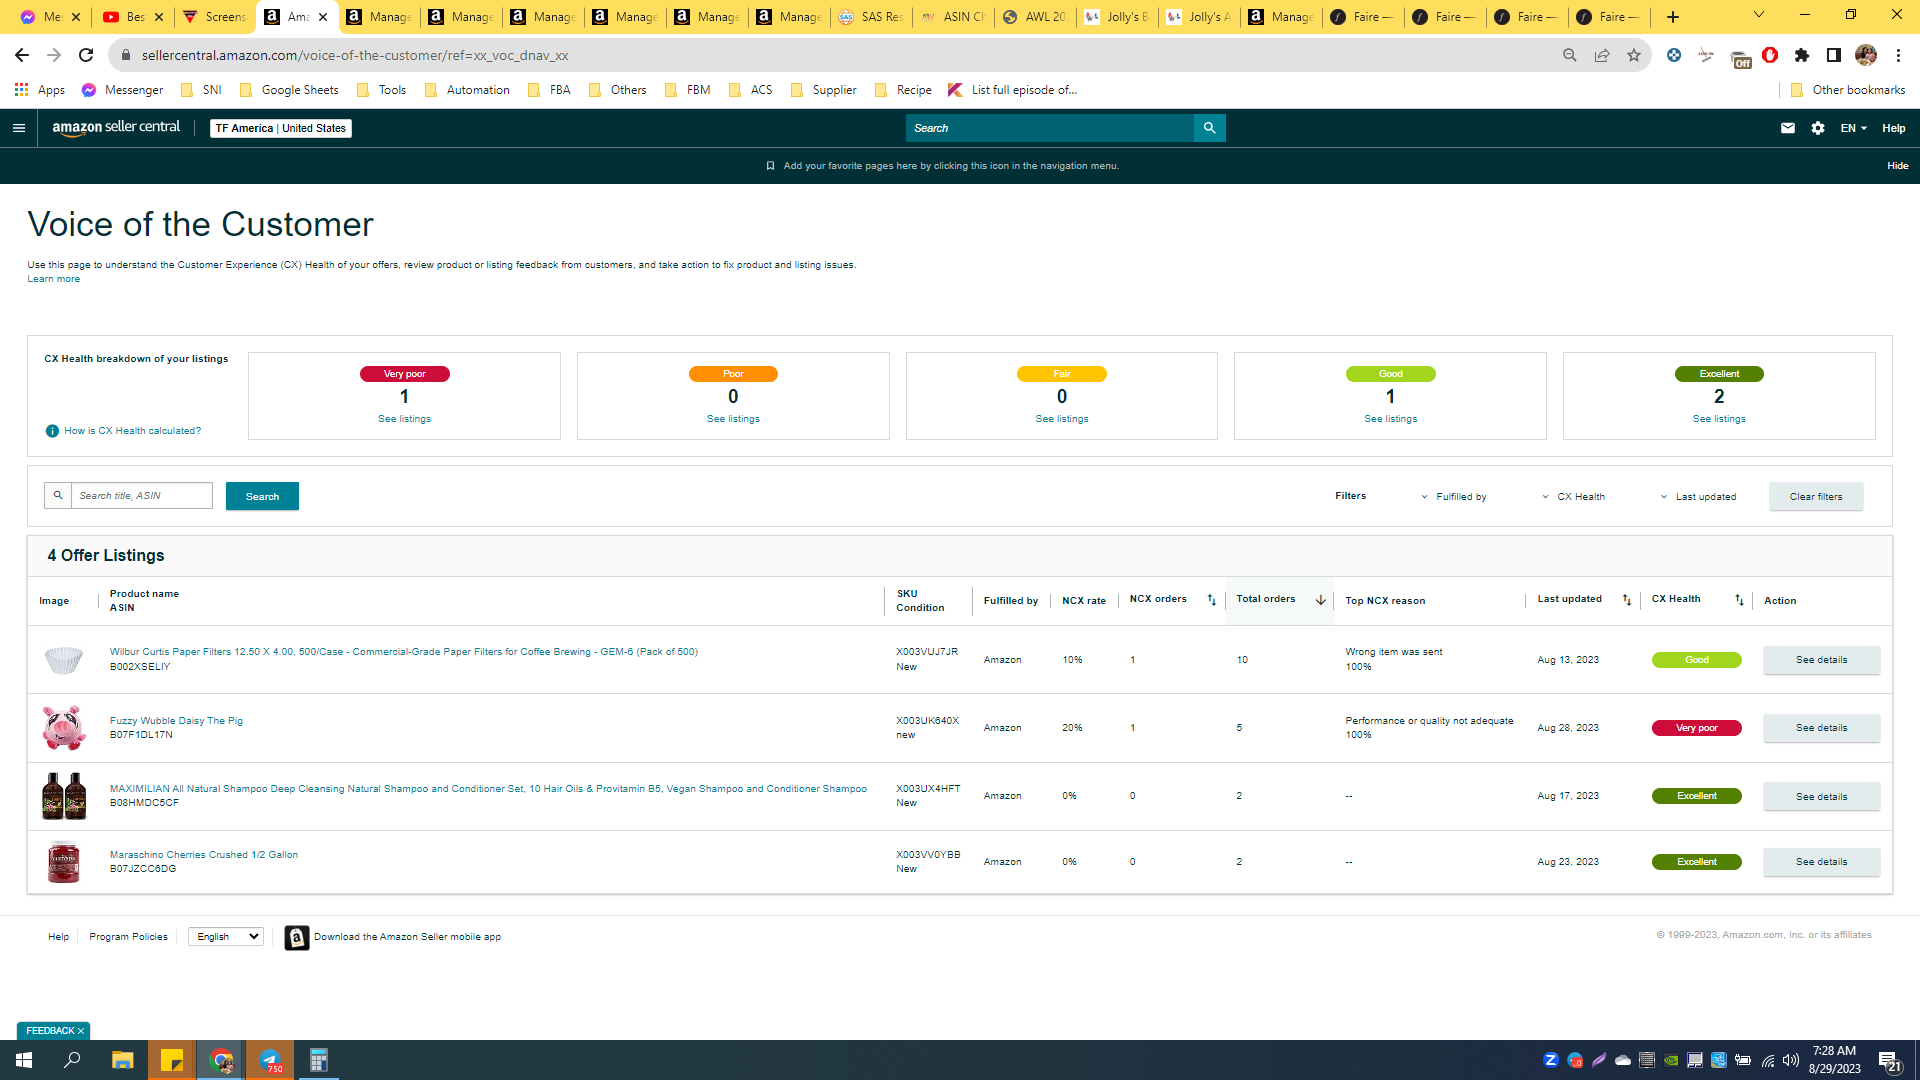
Task: Open the Messages envelope icon
Action: (1788, 128)
